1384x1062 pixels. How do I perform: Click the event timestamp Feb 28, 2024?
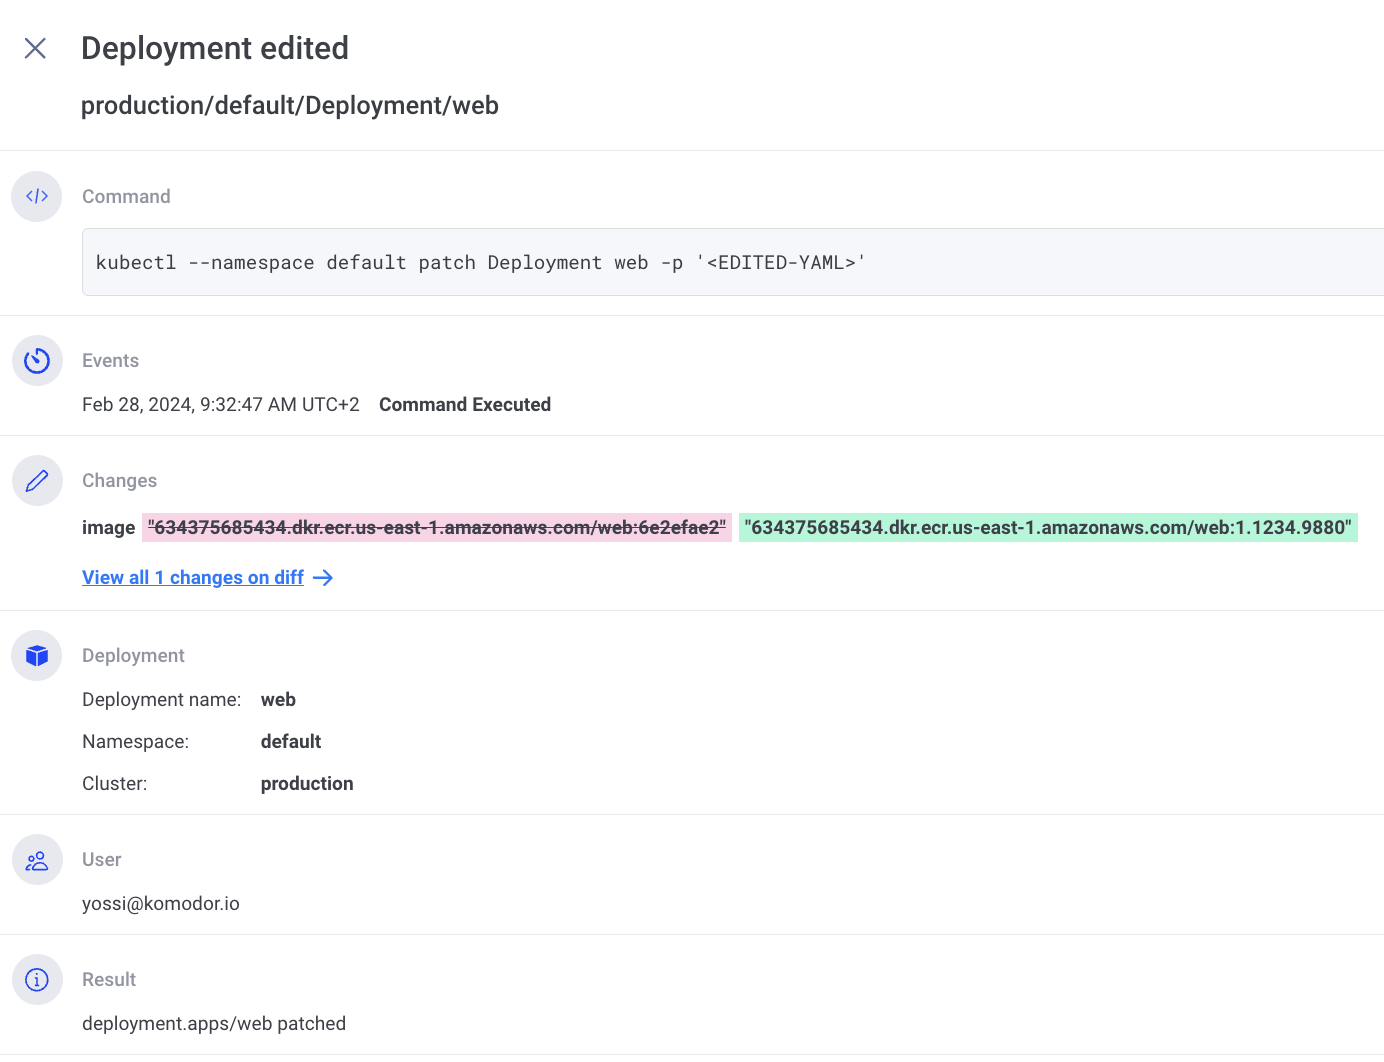[220, 405]
